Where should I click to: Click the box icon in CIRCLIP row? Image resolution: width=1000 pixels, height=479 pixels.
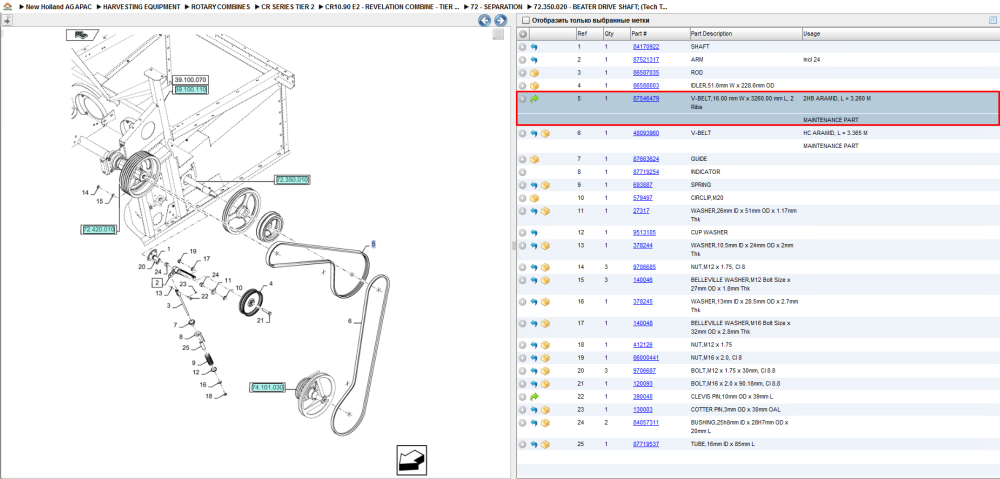click(x=534, y=198)
